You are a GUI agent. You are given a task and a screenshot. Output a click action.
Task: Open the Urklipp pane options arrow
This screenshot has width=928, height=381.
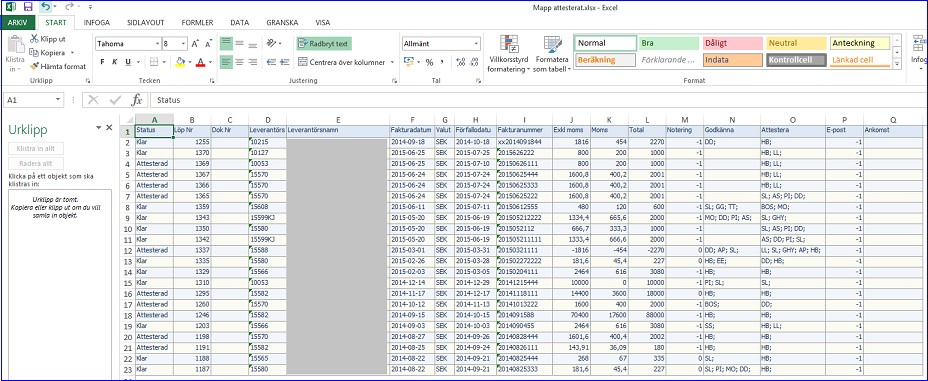pos(98,128)
